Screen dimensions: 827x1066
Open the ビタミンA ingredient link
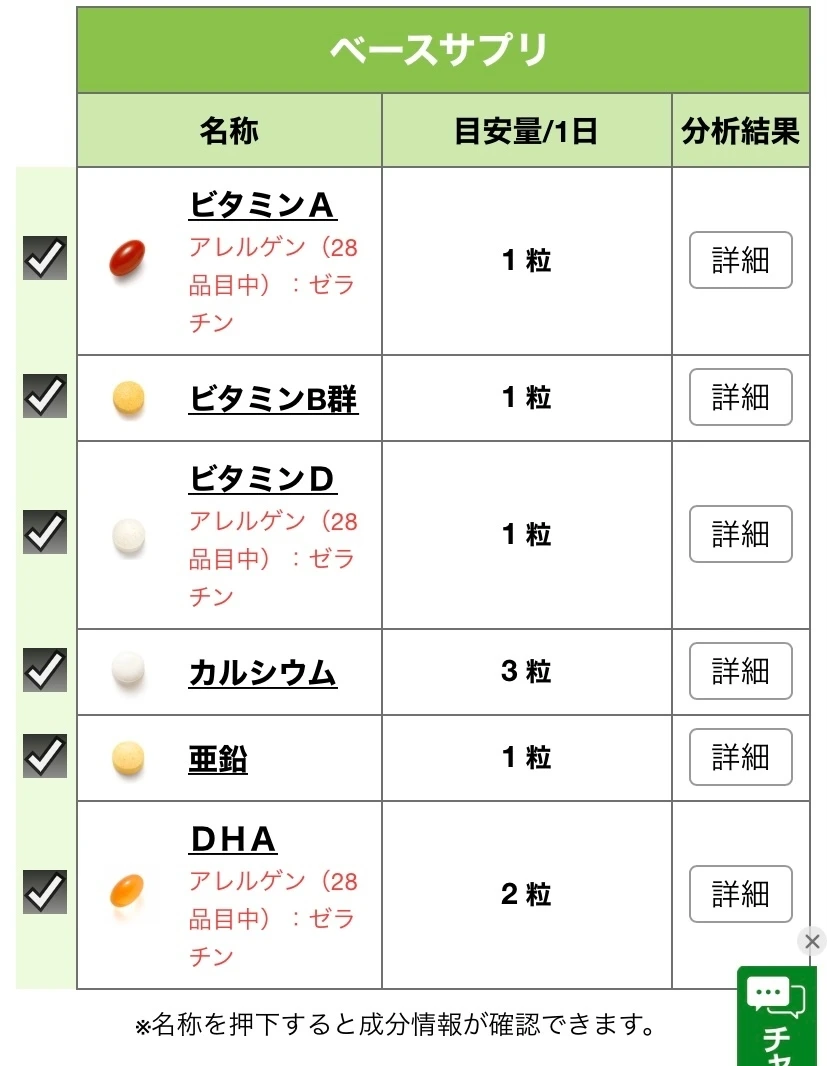pyautogui.click(x=262, y=205)
